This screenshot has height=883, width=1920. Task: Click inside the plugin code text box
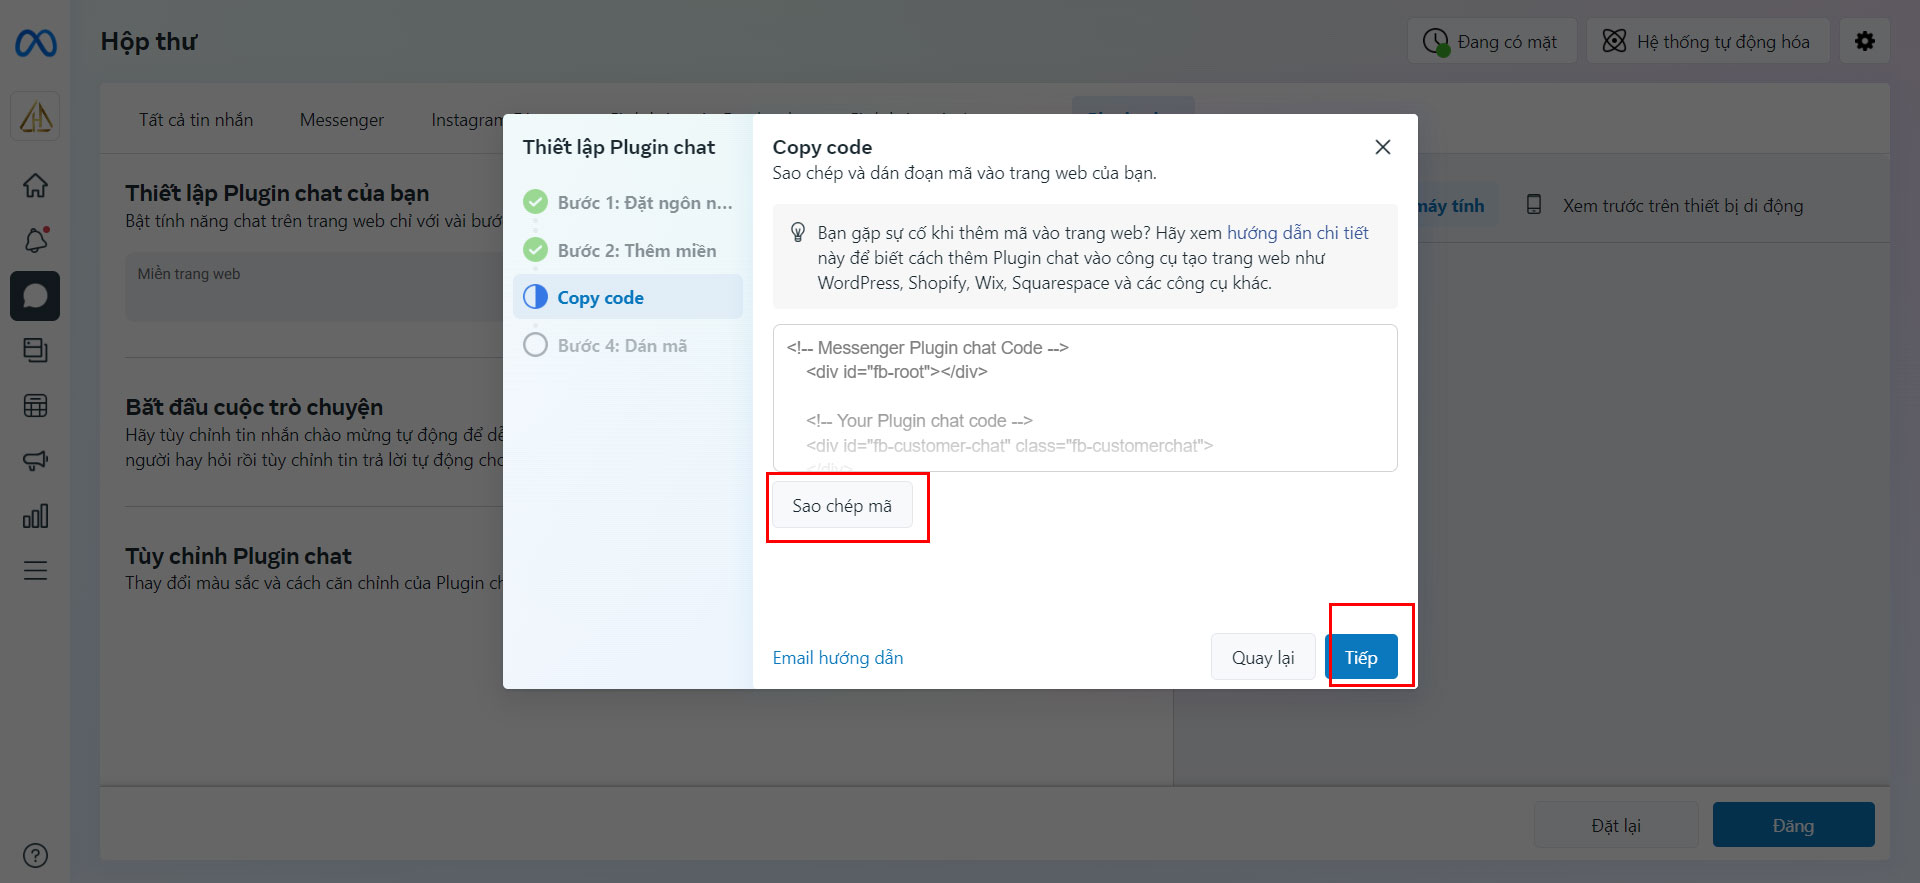[x=1084, y=397]
